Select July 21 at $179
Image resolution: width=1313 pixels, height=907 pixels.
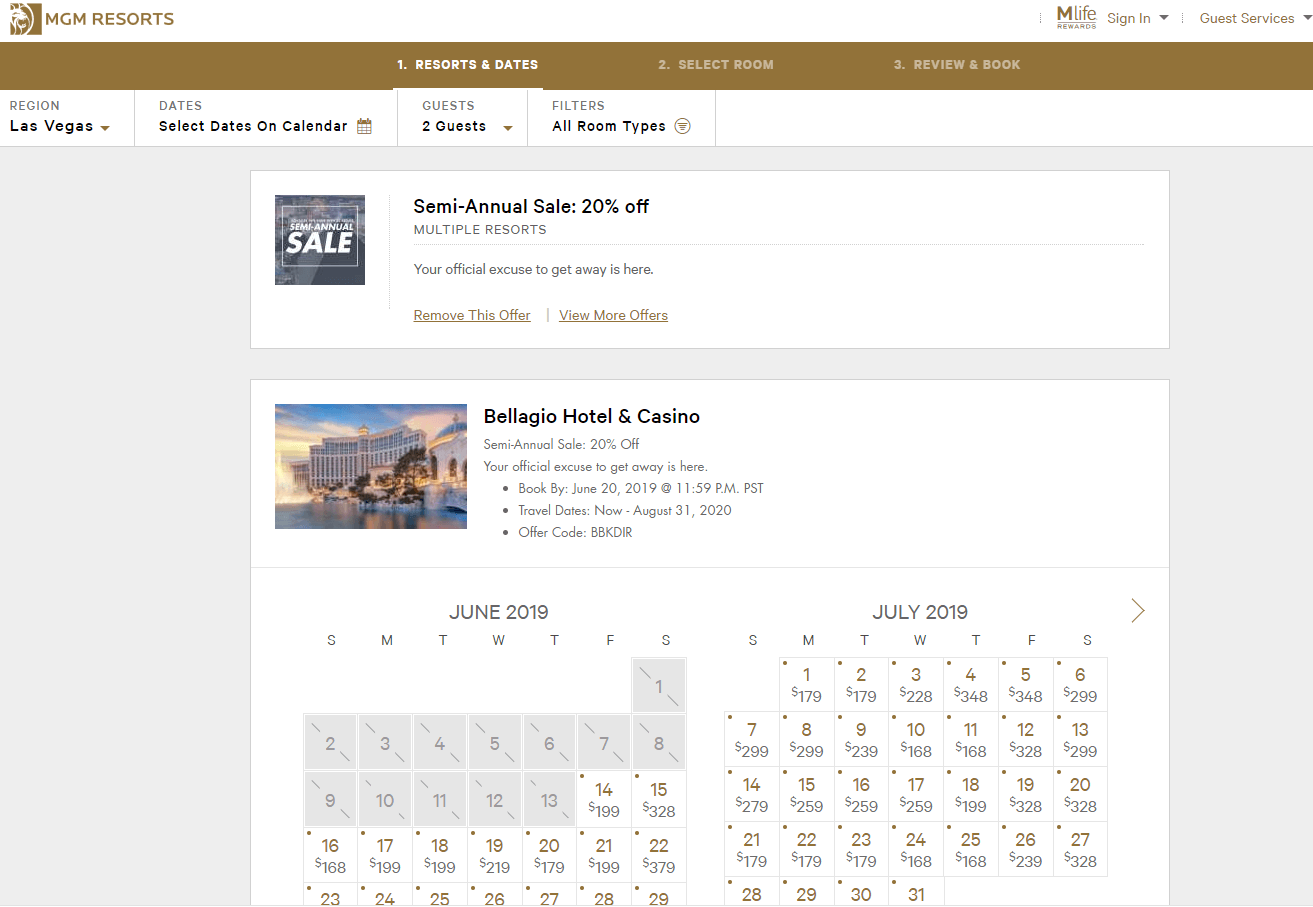(x=752, y=849)
